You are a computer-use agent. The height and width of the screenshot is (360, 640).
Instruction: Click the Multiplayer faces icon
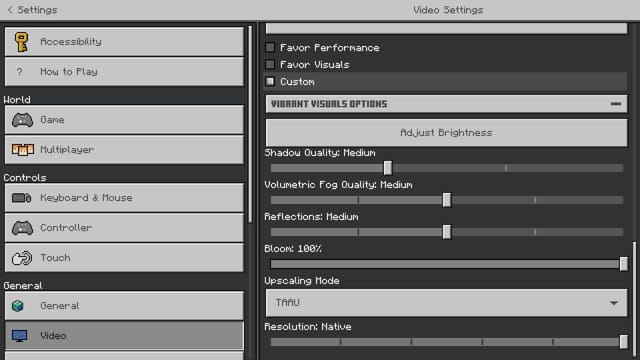click(x=22, y=150)
